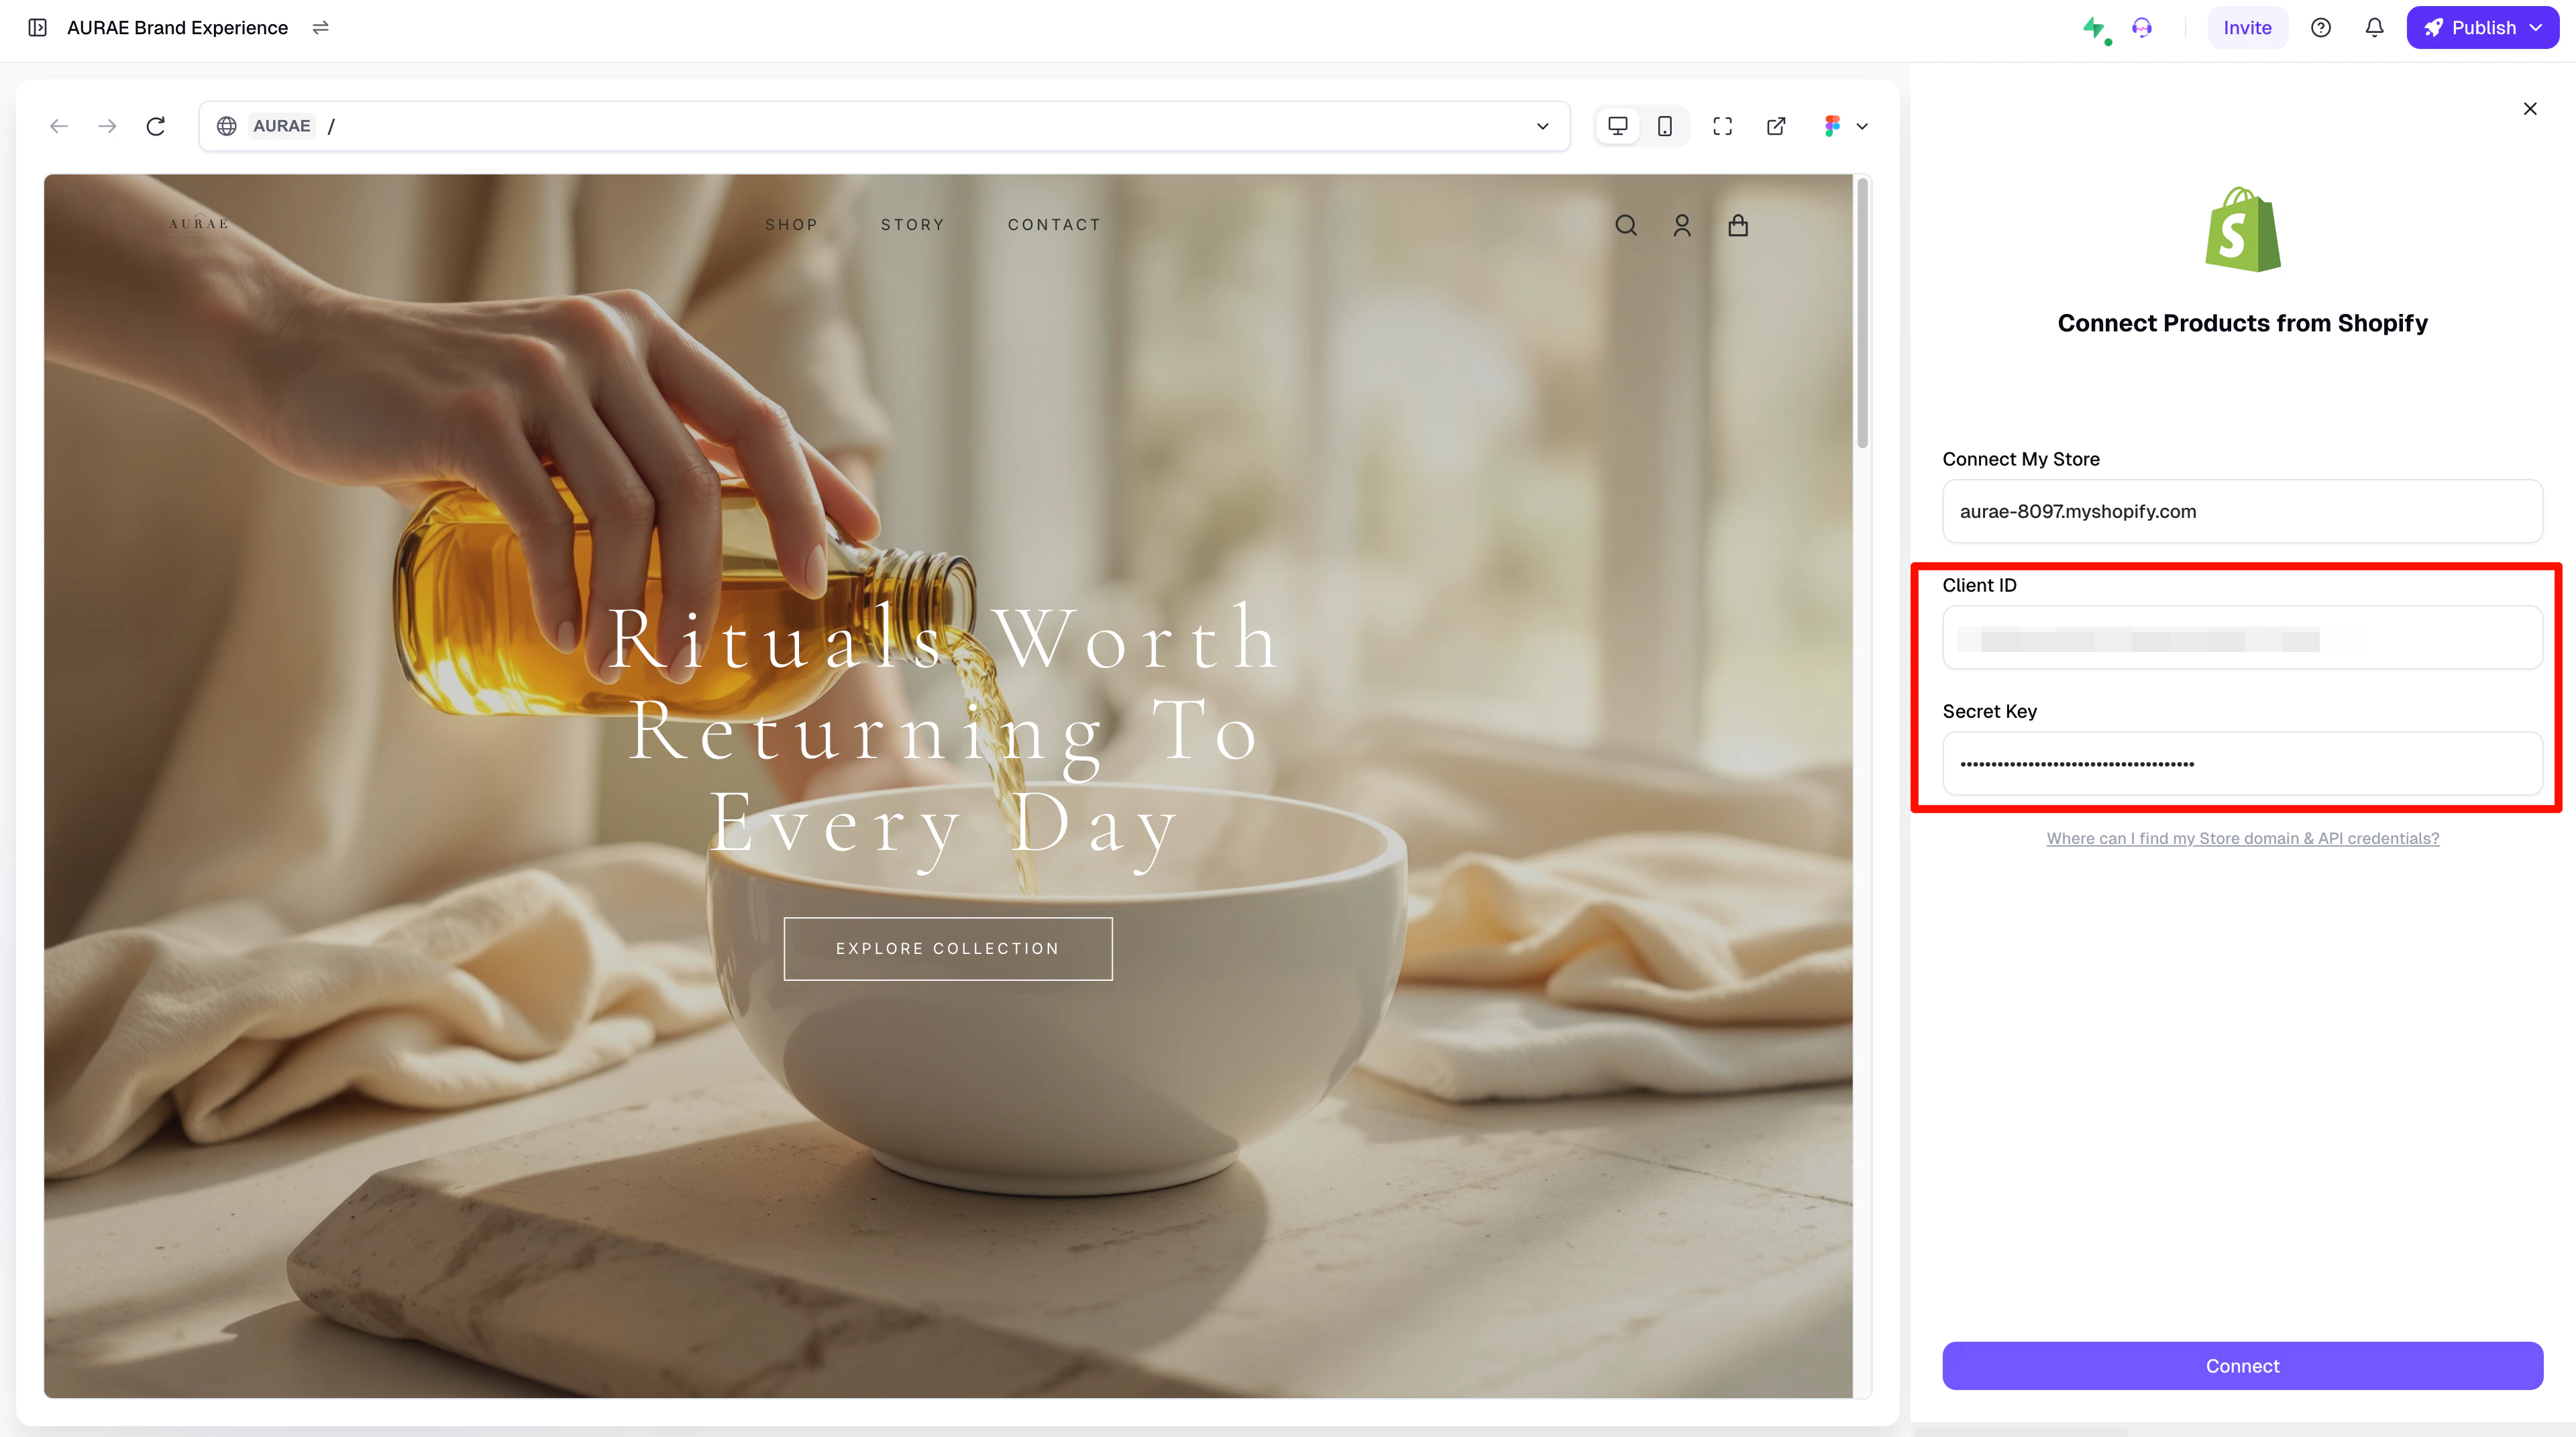Open the Publish dropdown arrow
Viewport: 2576px width, 1437px height.
click(x=2535, y=28)
